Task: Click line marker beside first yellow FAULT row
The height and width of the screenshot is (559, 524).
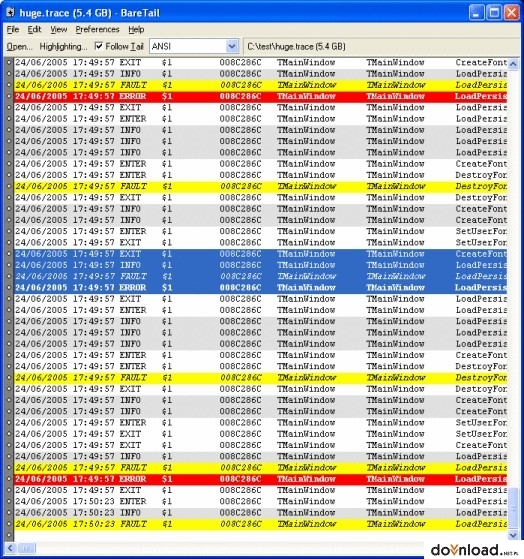Action: (9, 85)
